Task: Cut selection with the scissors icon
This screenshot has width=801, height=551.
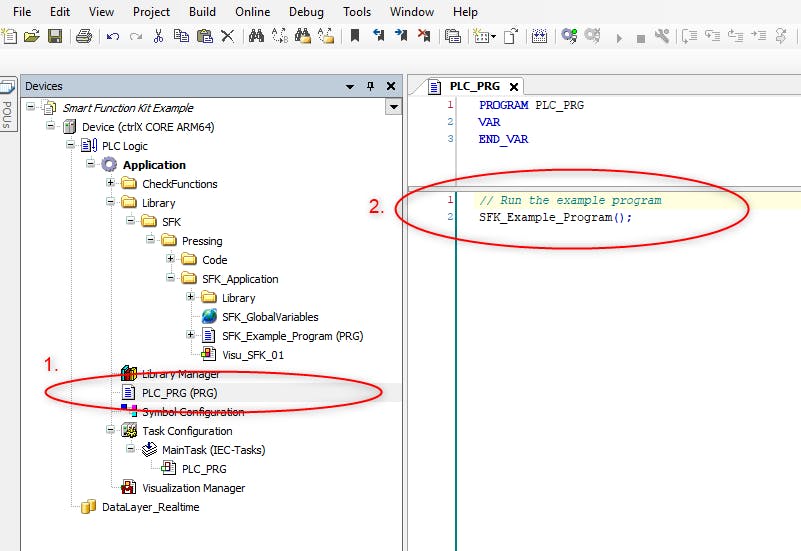Action: tap(158, 36)
